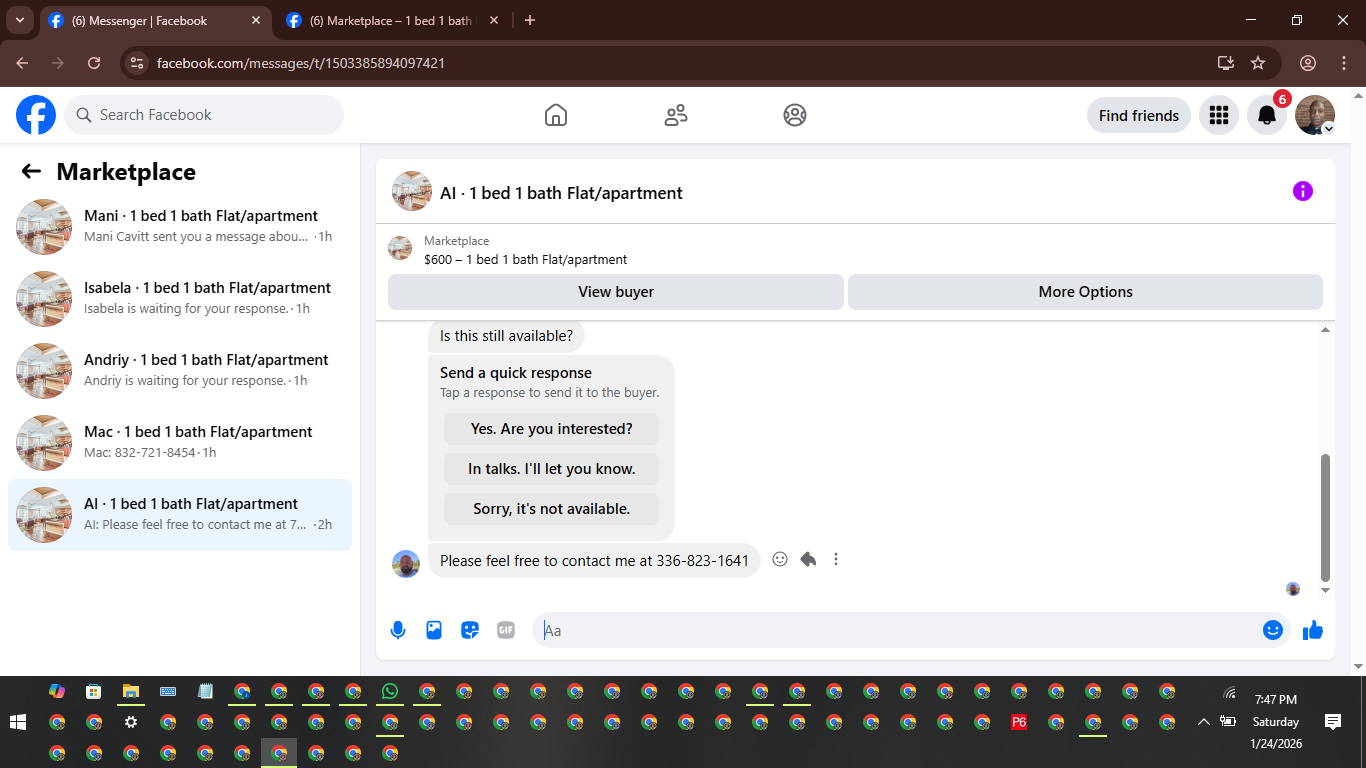Click the Facebook logo icon
Screen dimensions: 1366x768
36,115
